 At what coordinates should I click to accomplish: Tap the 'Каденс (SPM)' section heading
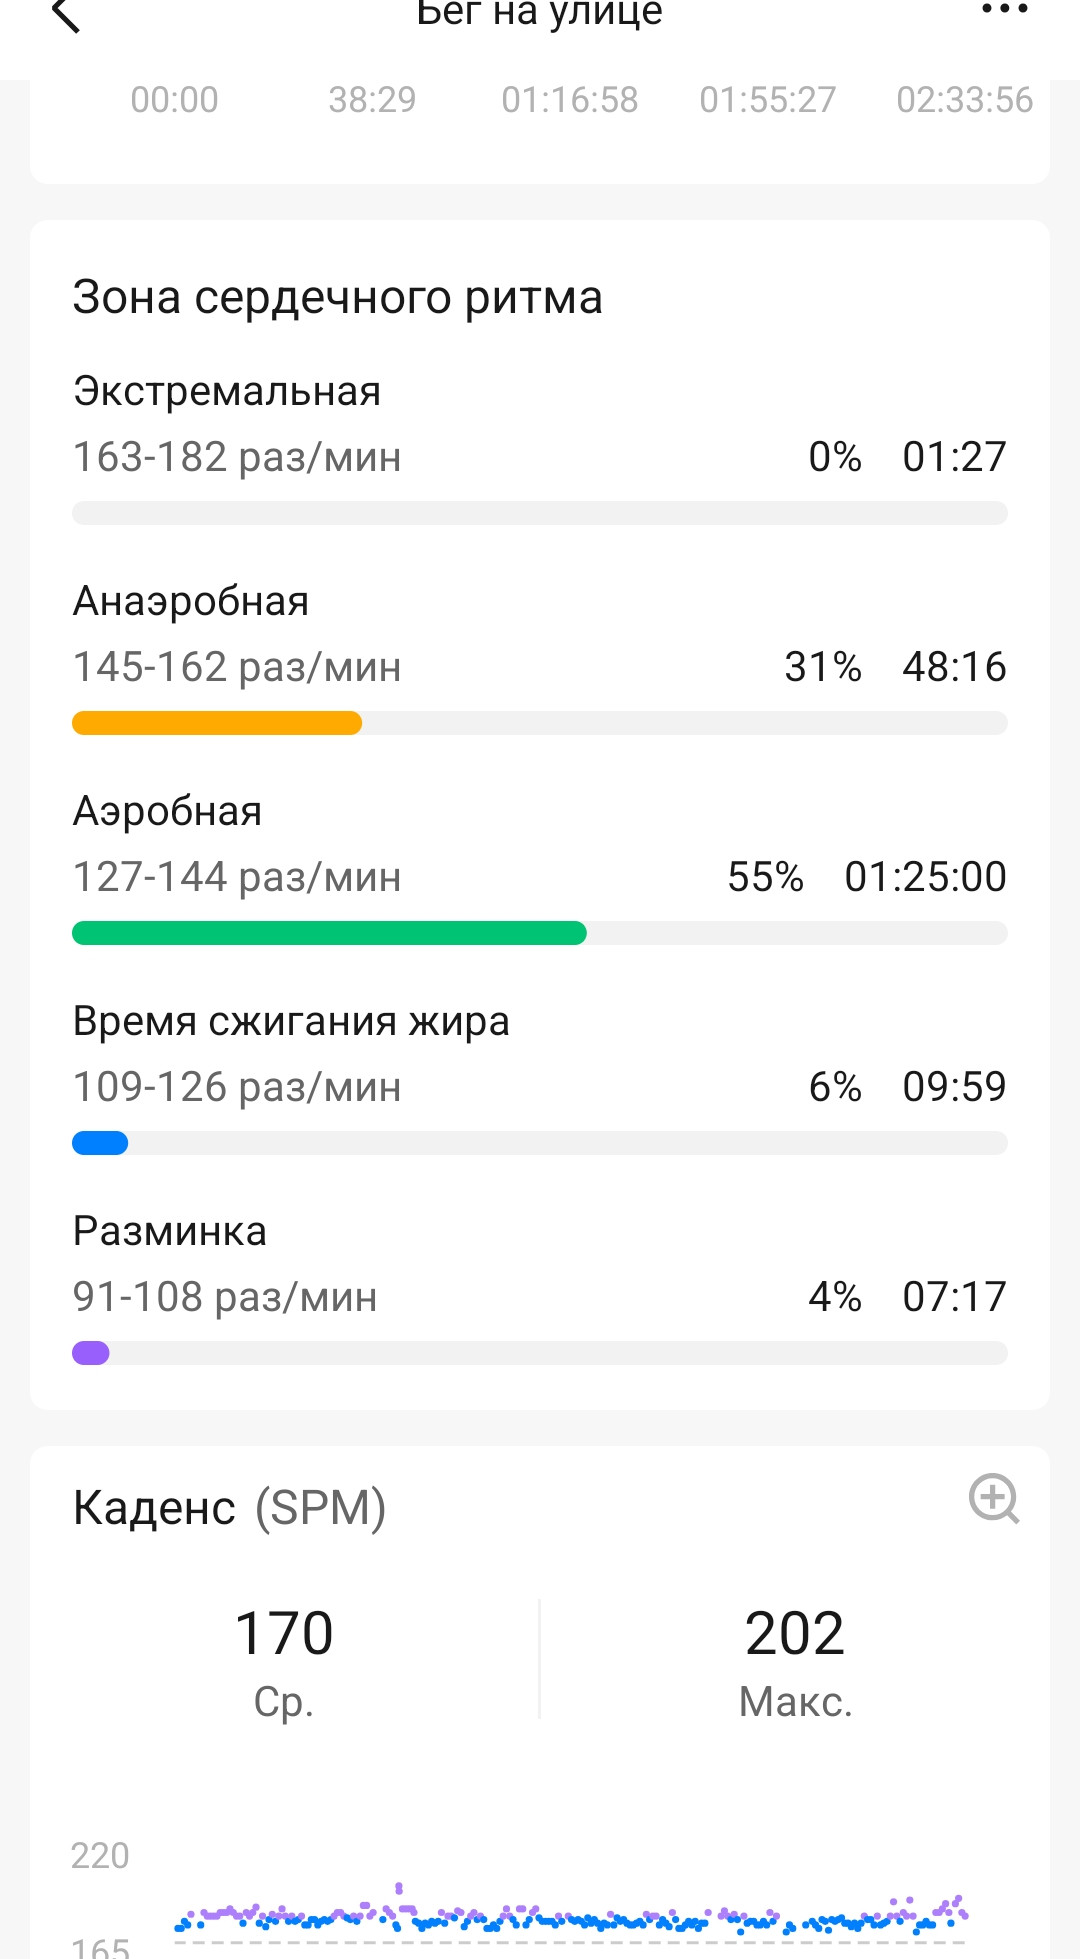click(x=230, y=1507)
